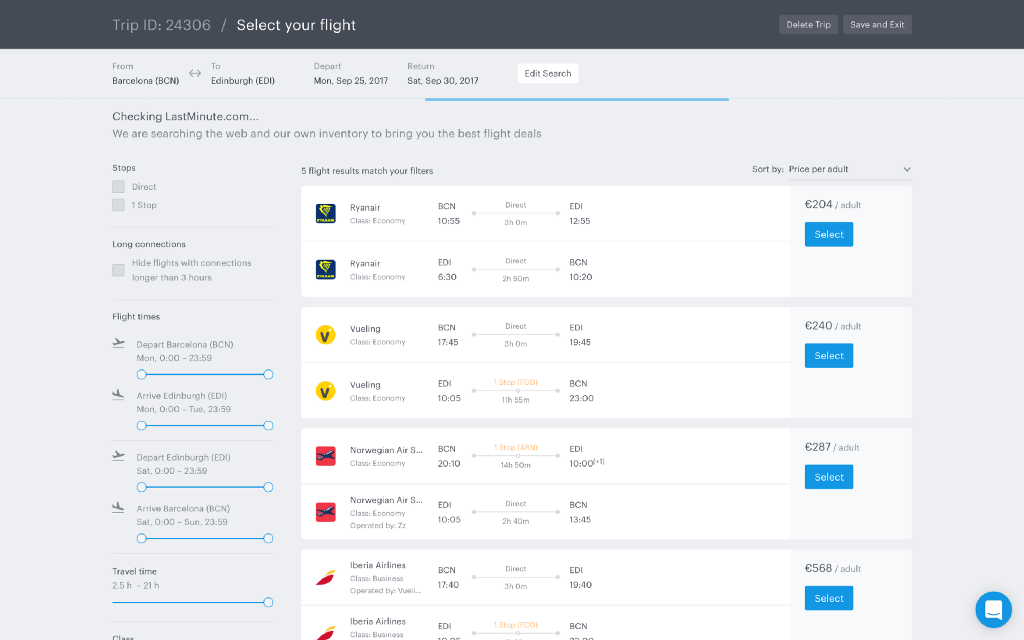Click Save and Exit
1024x640 pixels.
coord(877,25)
